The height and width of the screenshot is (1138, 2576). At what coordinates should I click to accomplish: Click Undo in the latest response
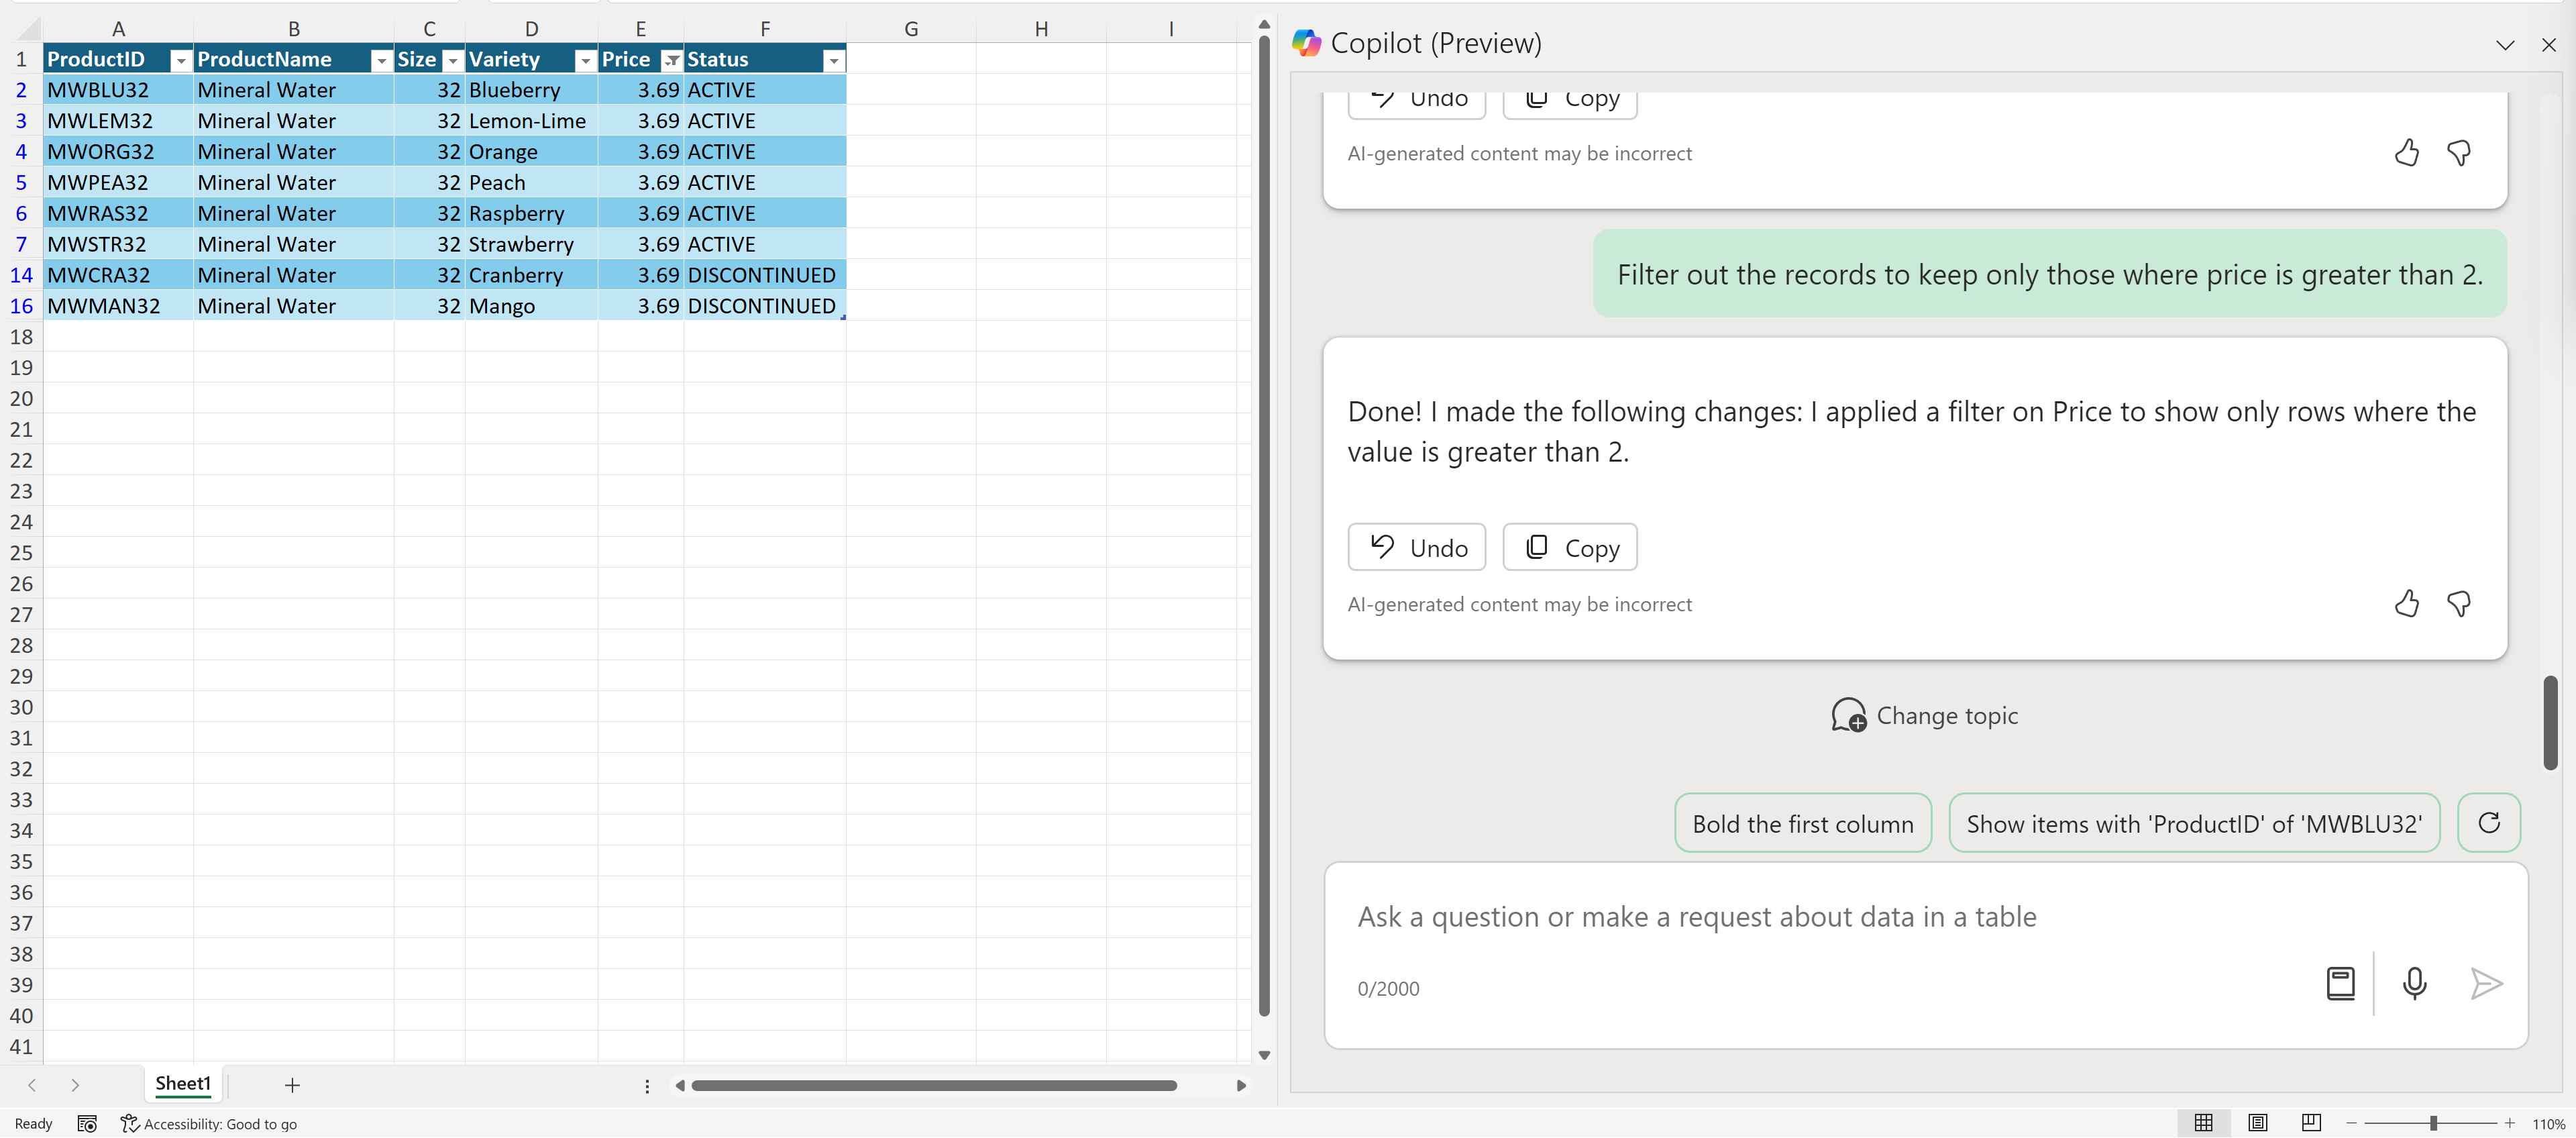click(1416, 548)
